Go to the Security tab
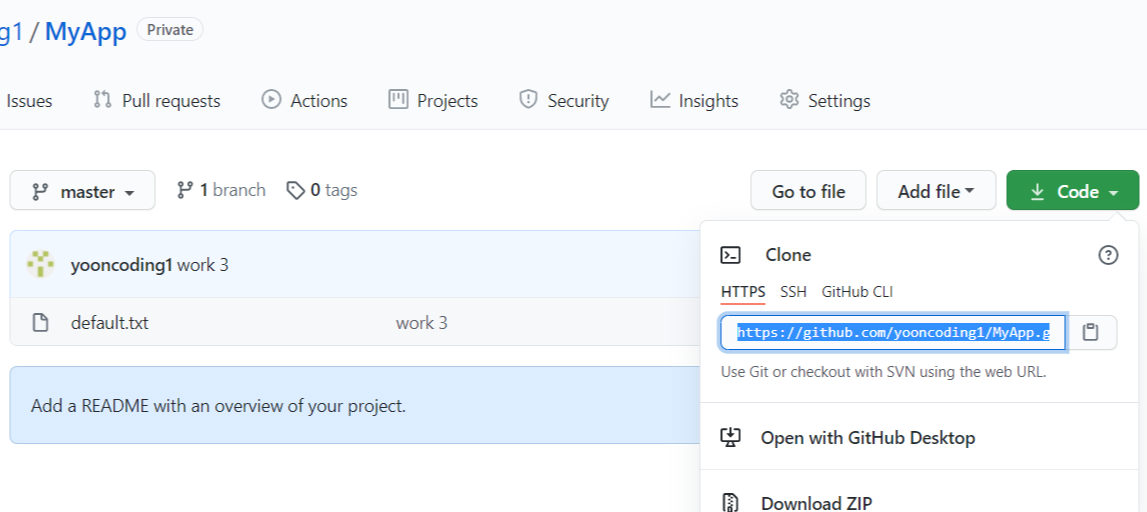The width and height of the screenshot is (1147, 512). [x=563, y=100]
